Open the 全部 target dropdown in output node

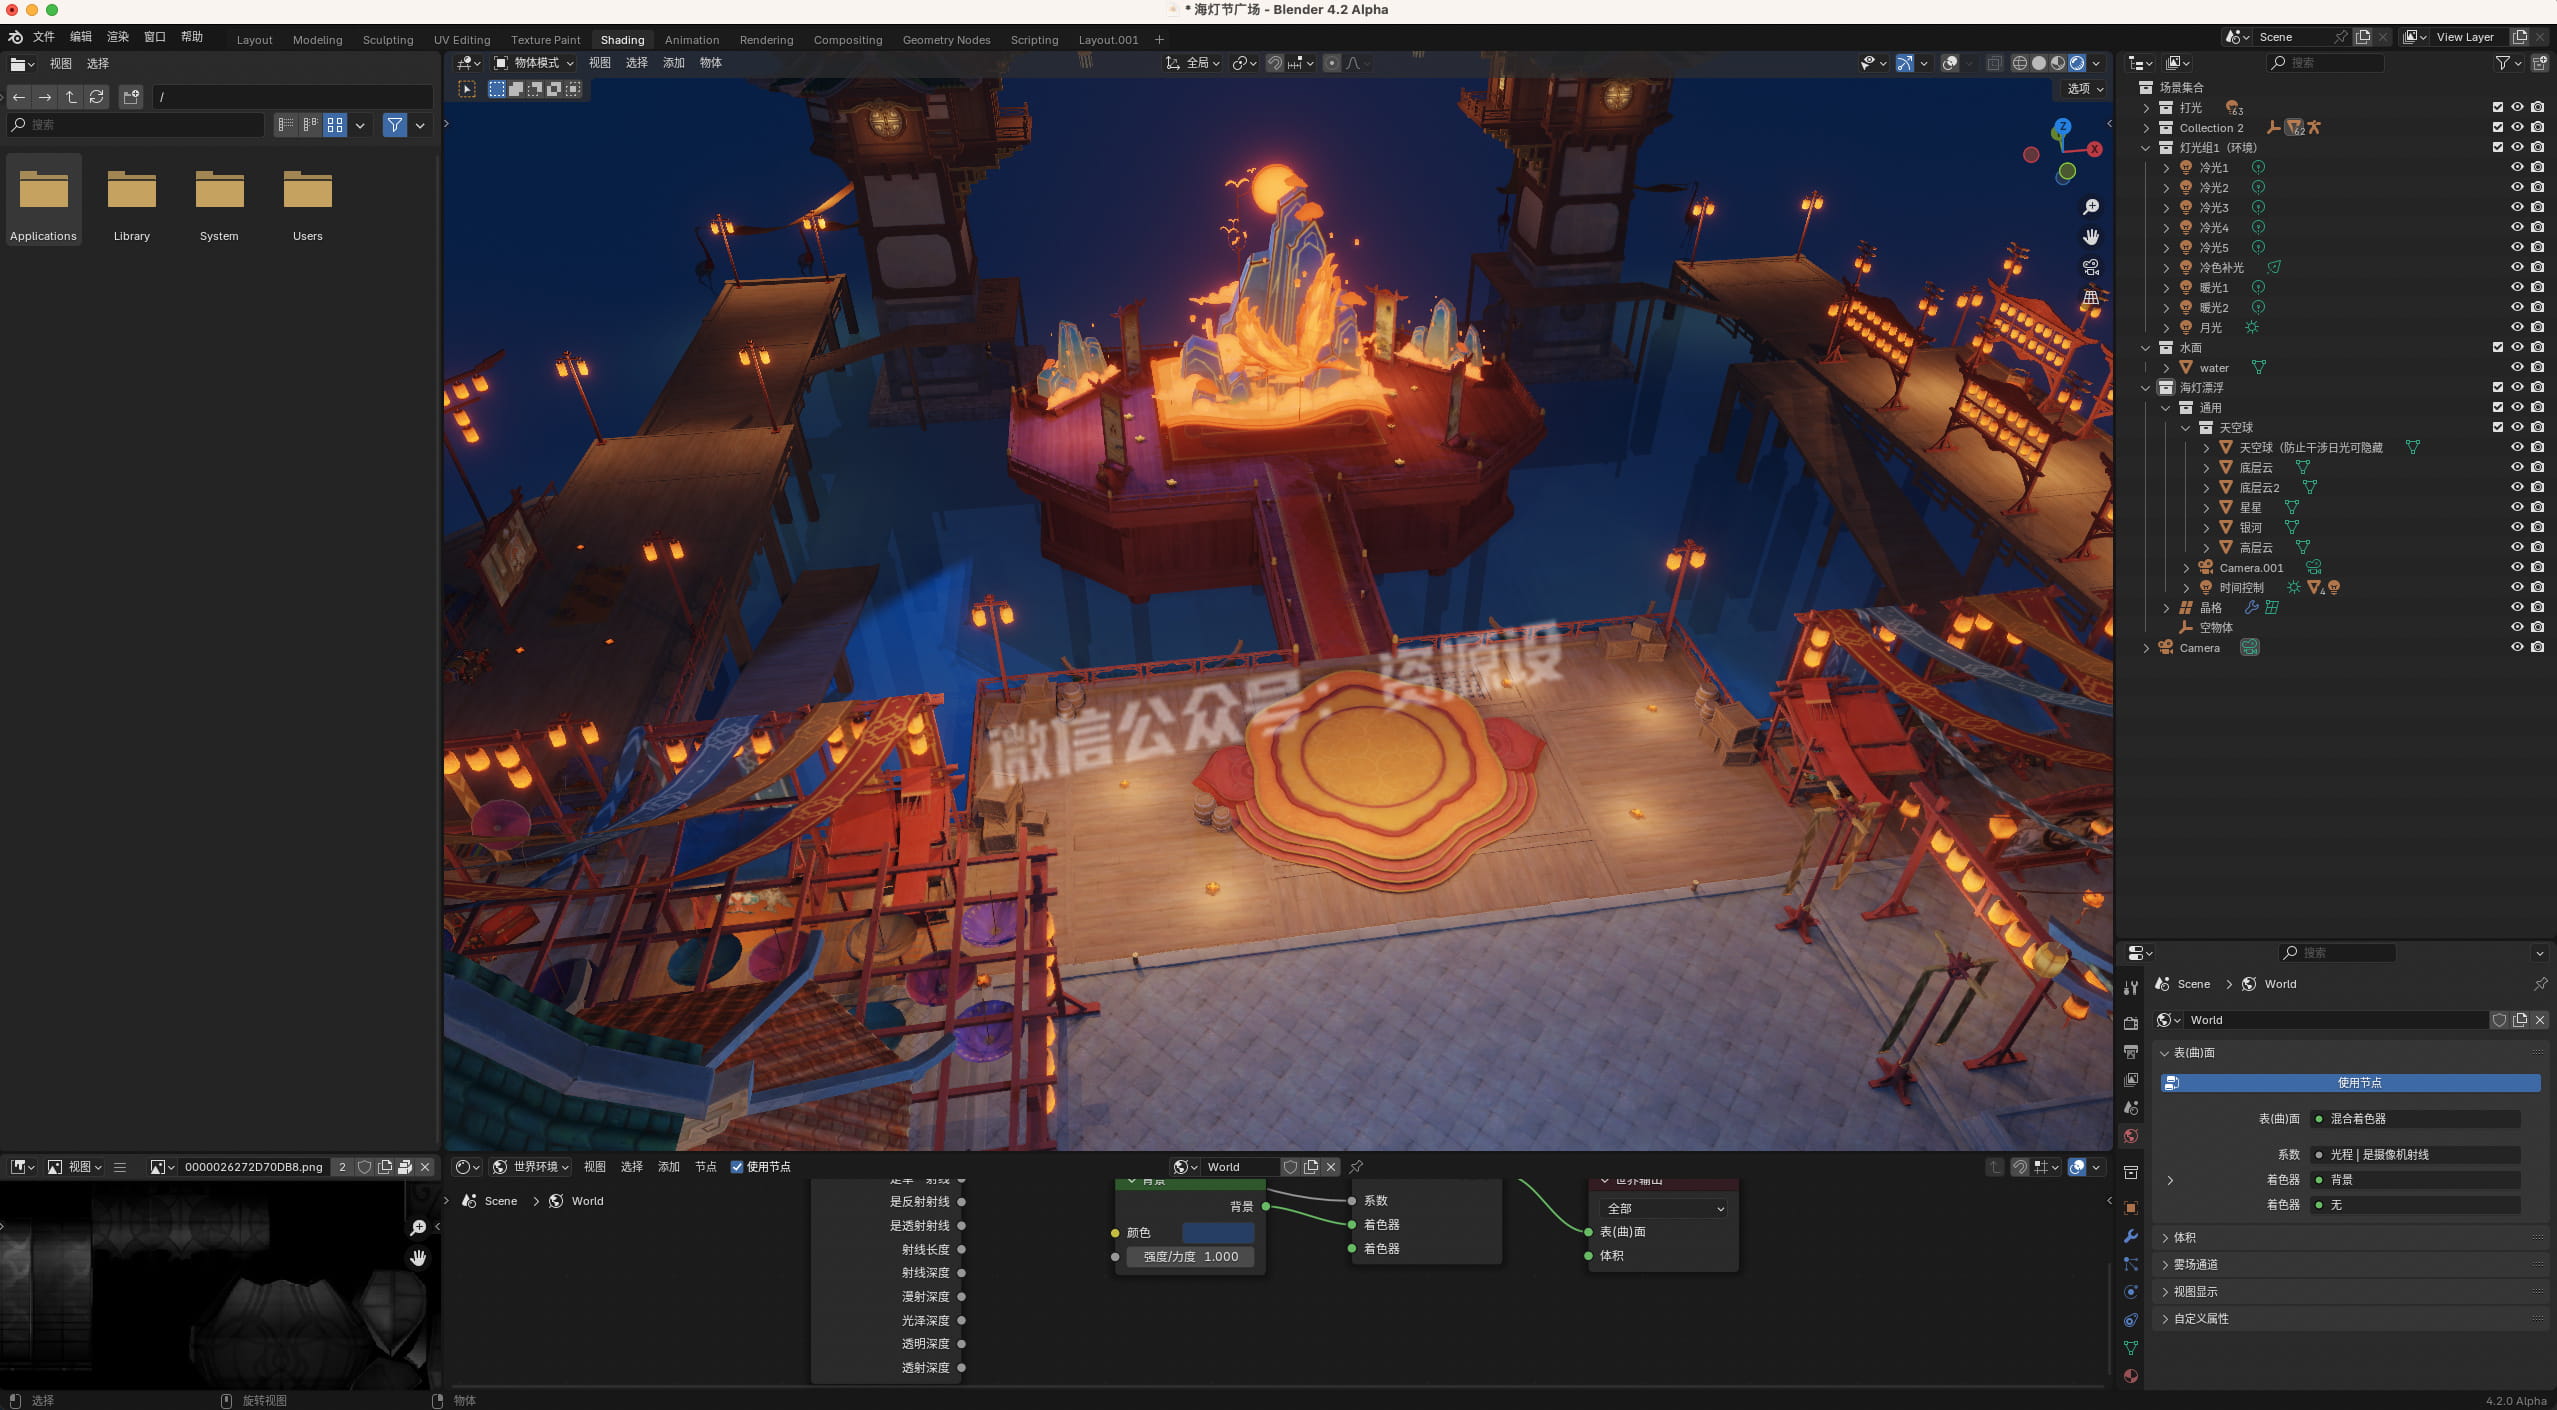pos(1664,1208)
